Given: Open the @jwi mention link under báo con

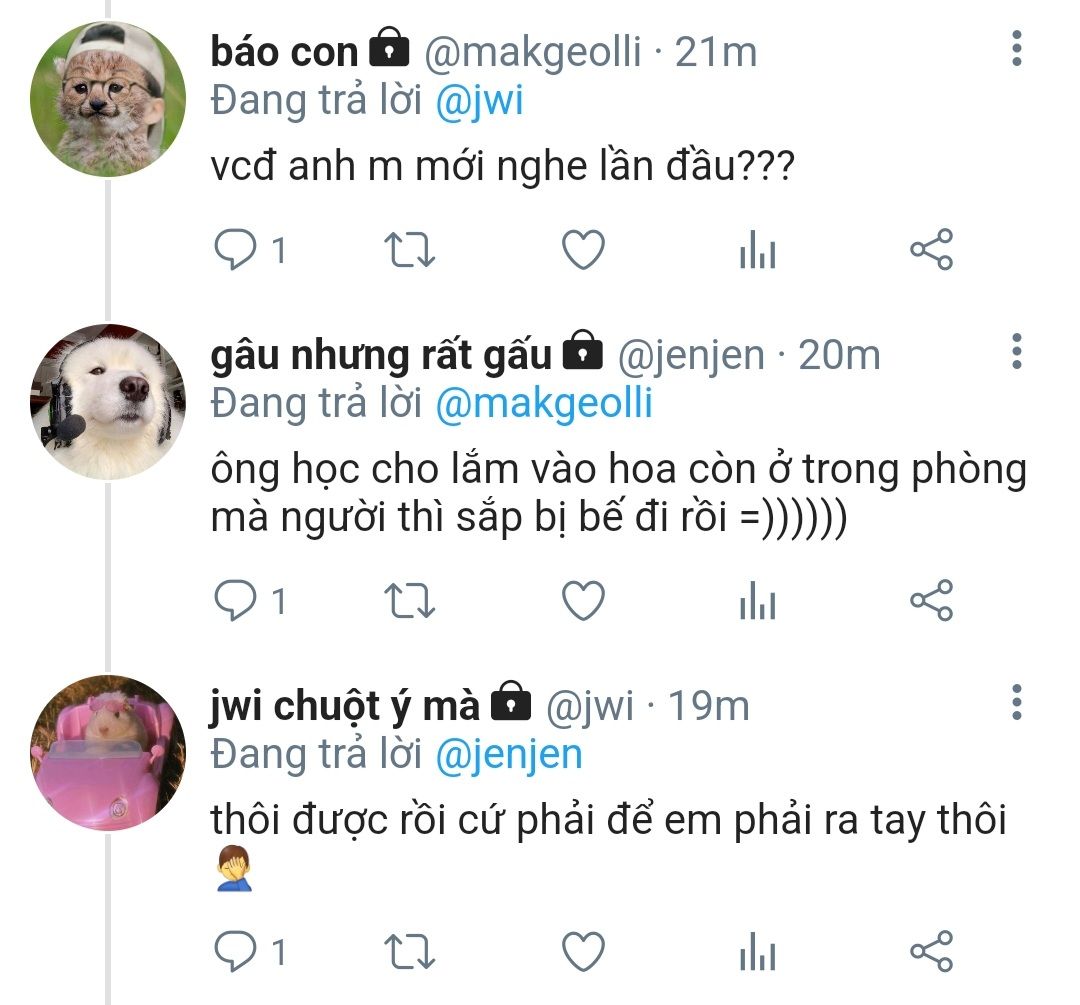Looking at the screenshot, I should pos(479,101).
